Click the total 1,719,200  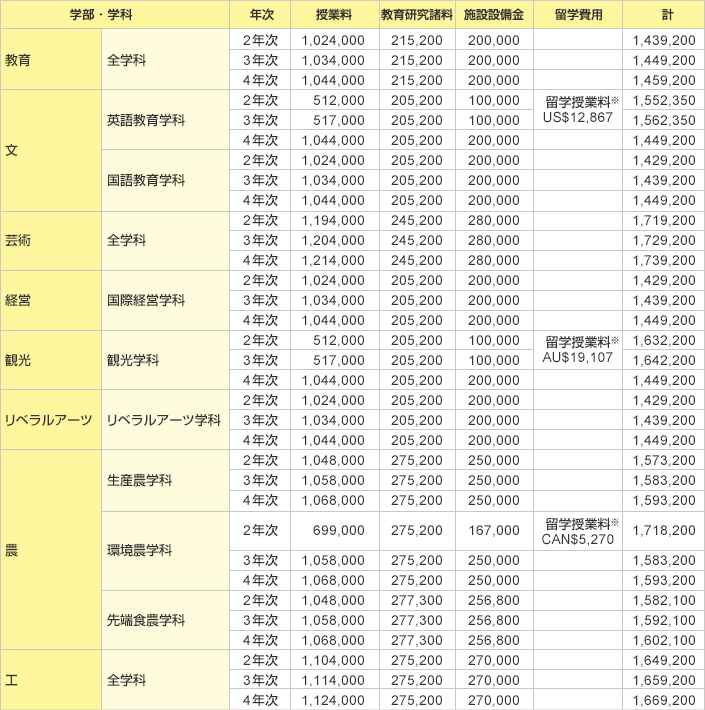click(x=663, y=221)
